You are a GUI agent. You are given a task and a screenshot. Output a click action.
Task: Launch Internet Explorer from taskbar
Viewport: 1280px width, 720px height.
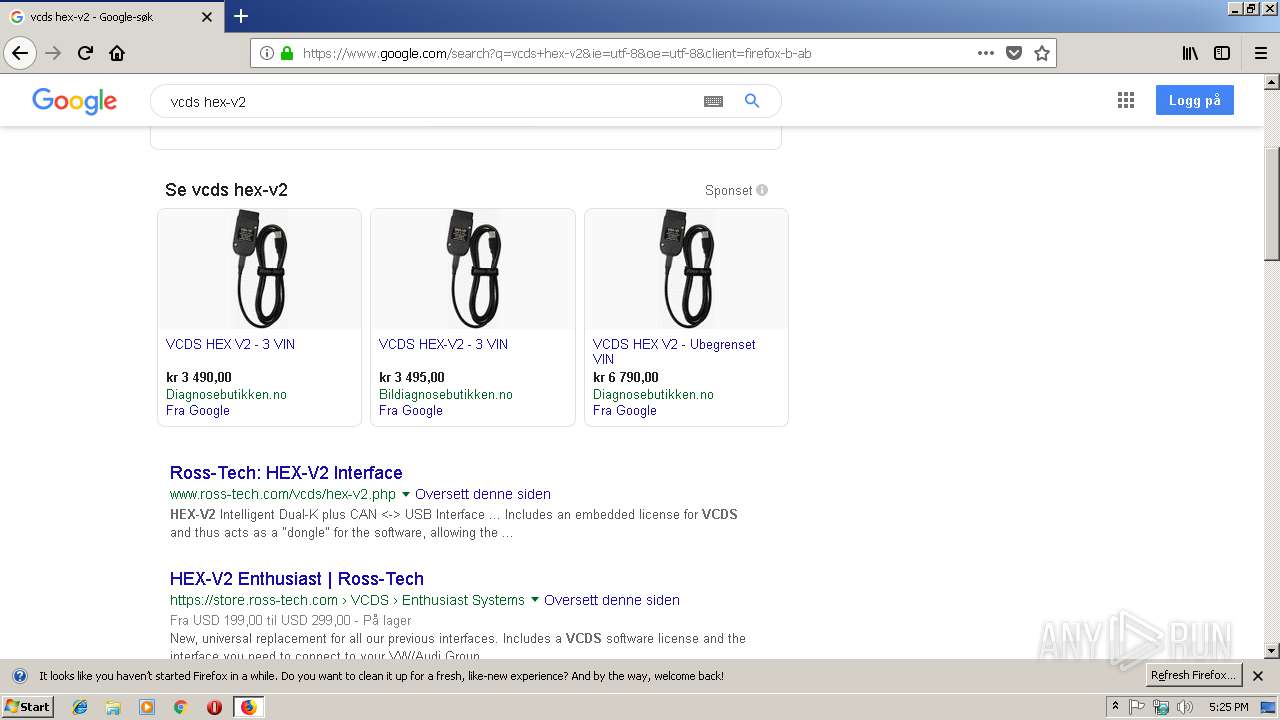click(80, 707)
